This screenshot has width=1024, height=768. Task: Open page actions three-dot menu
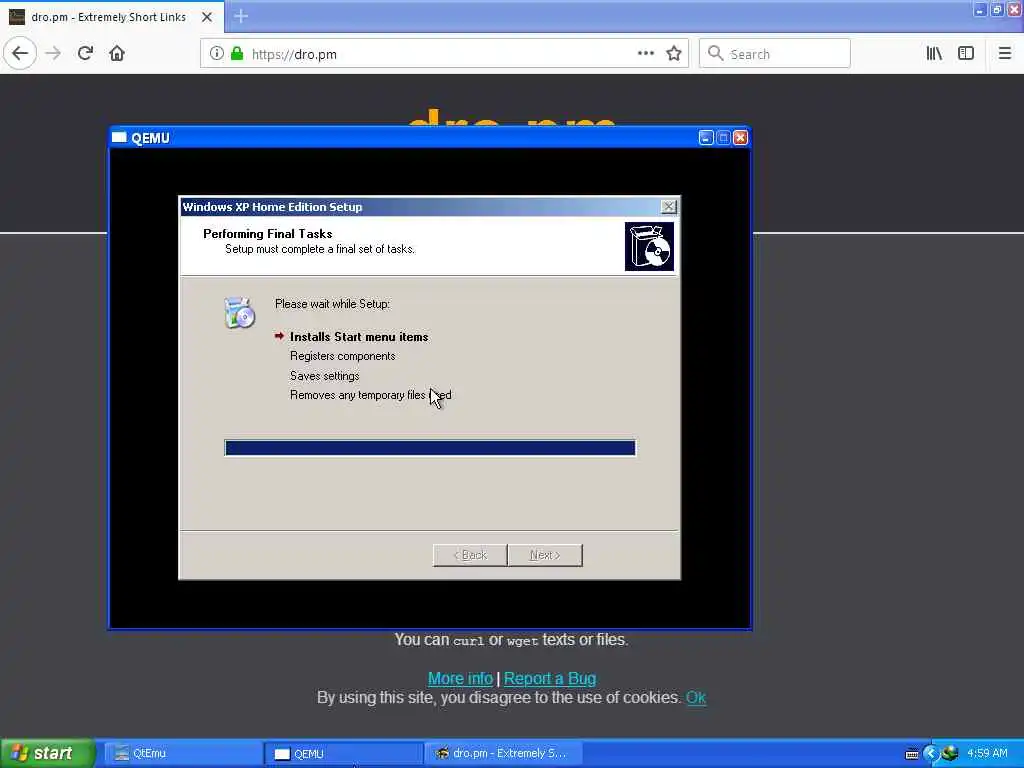pos(646,54)
